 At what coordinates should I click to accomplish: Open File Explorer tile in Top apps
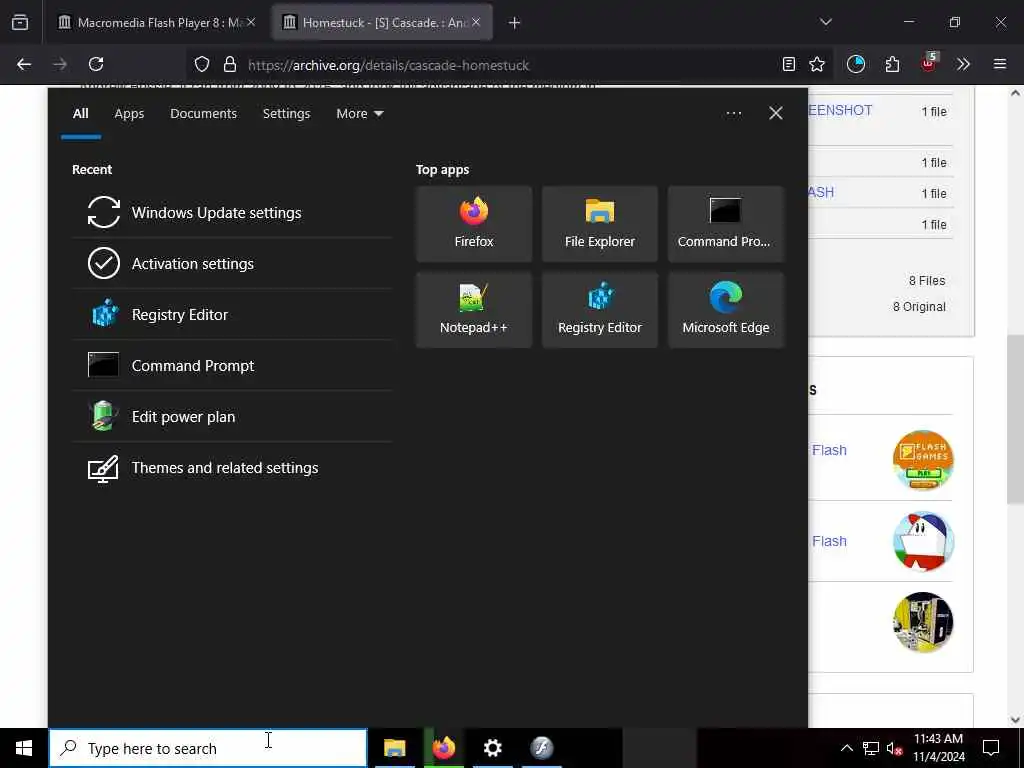pyautogui.click(x=600, y=224)
